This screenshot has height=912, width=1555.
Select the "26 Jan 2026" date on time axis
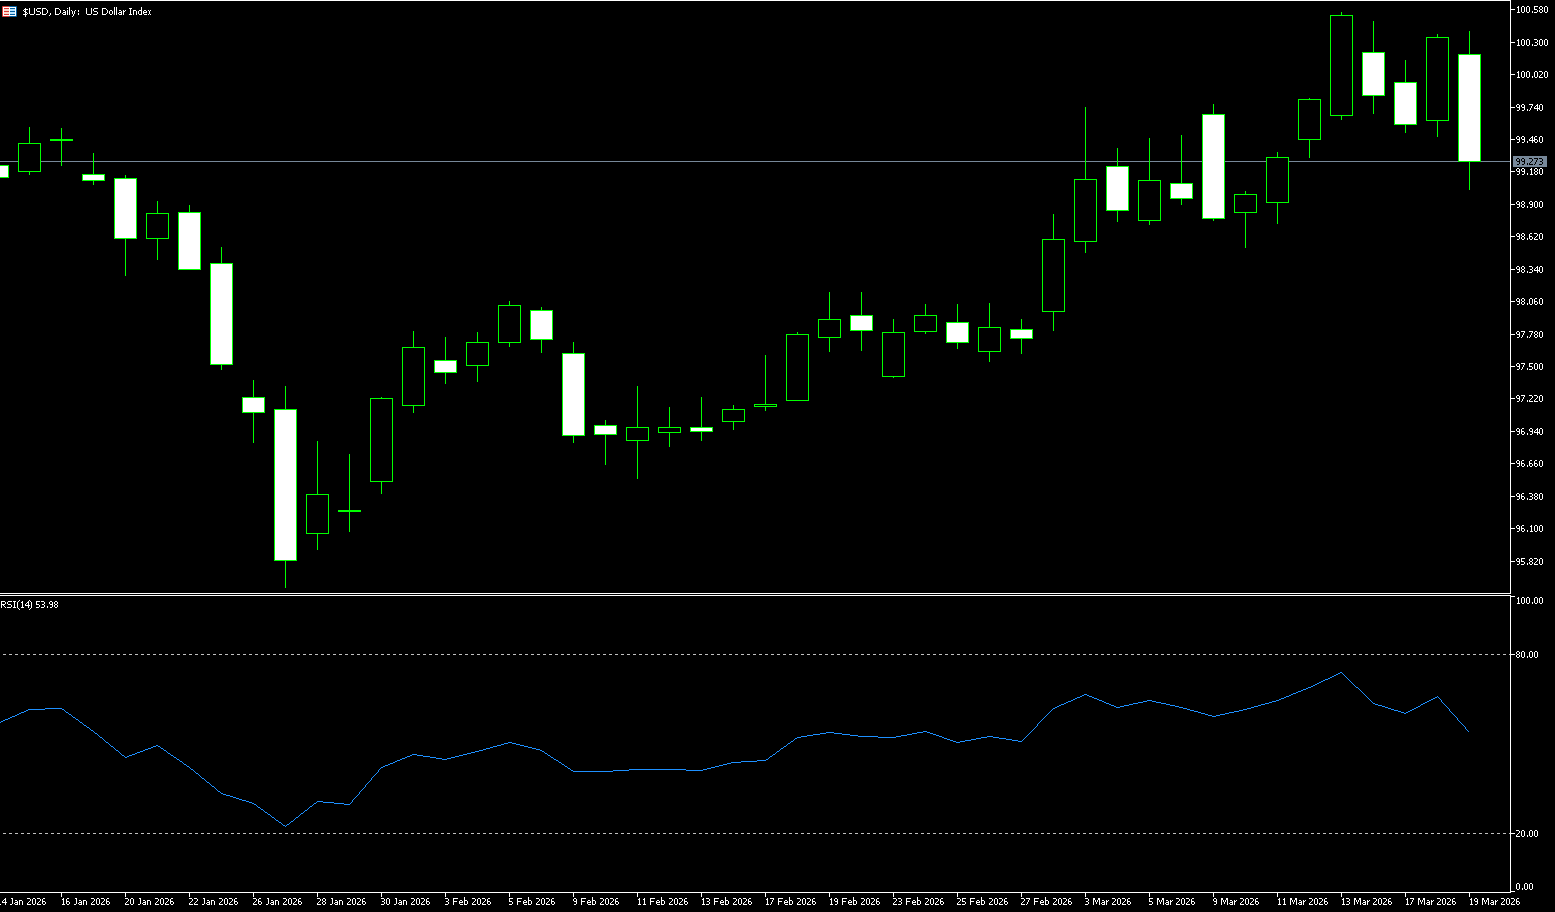[x=277, y=902]
